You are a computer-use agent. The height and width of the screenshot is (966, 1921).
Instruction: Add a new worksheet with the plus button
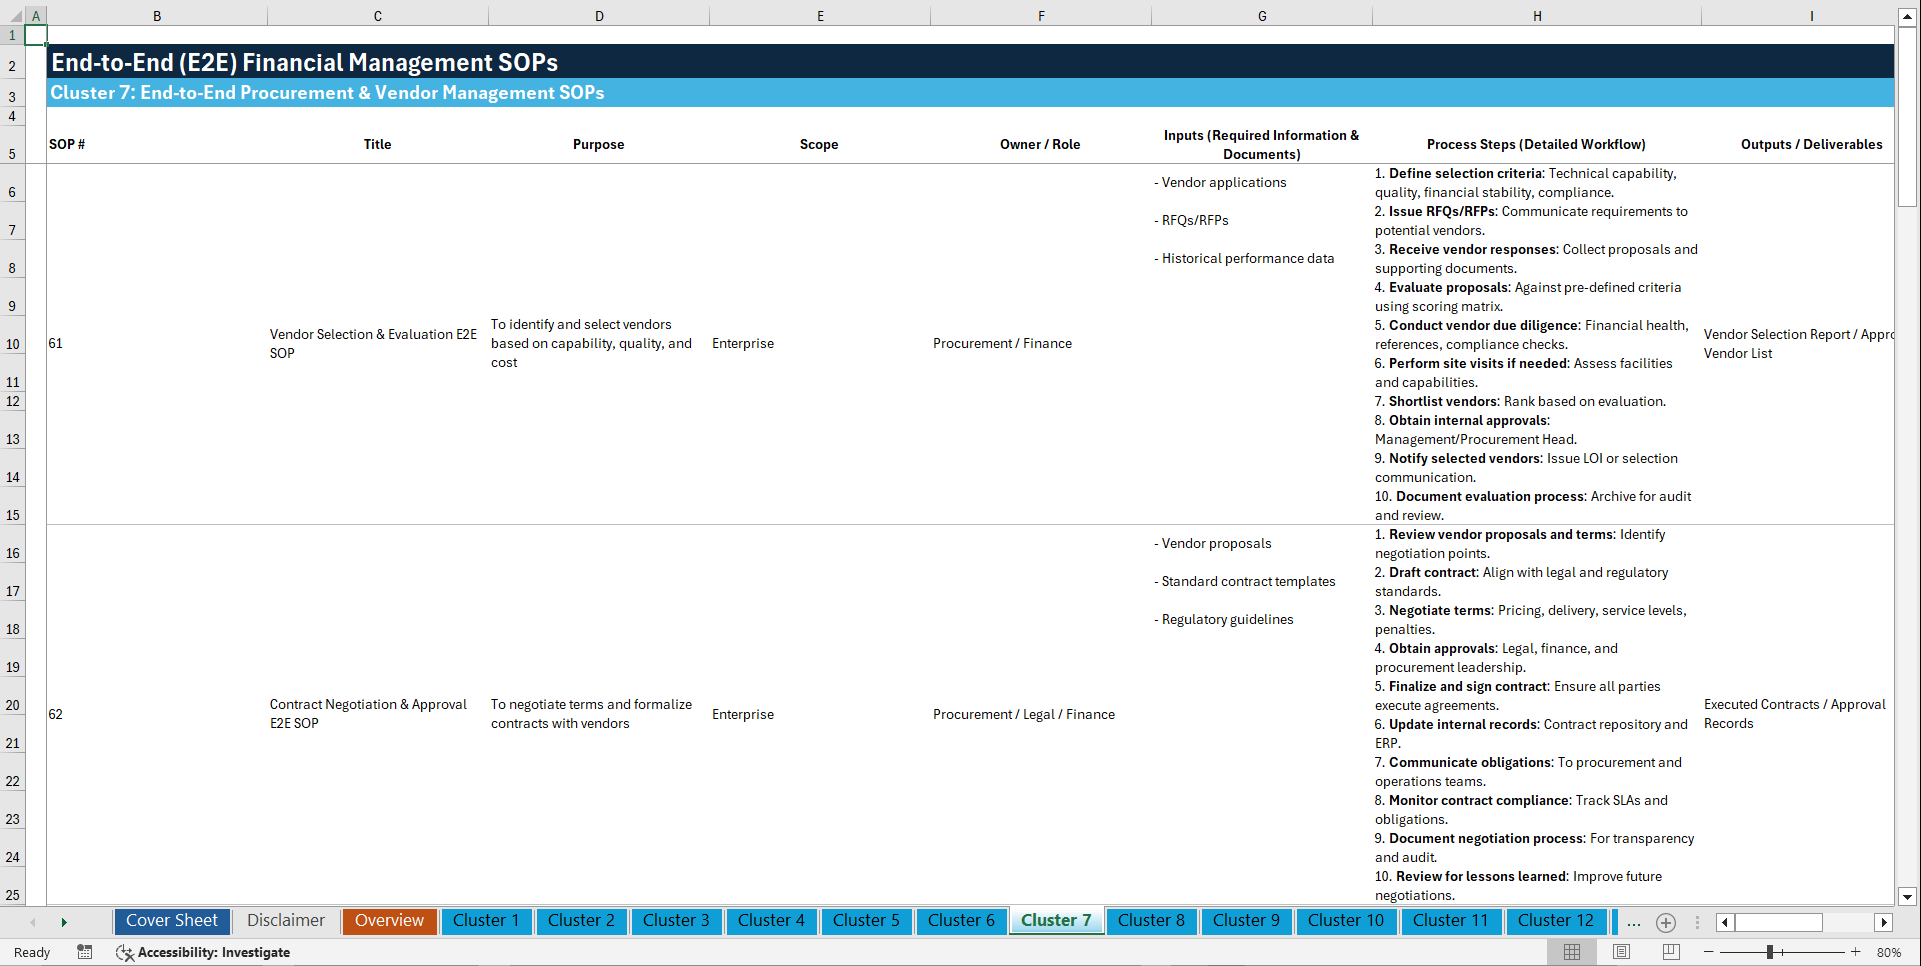[1665, 922]
